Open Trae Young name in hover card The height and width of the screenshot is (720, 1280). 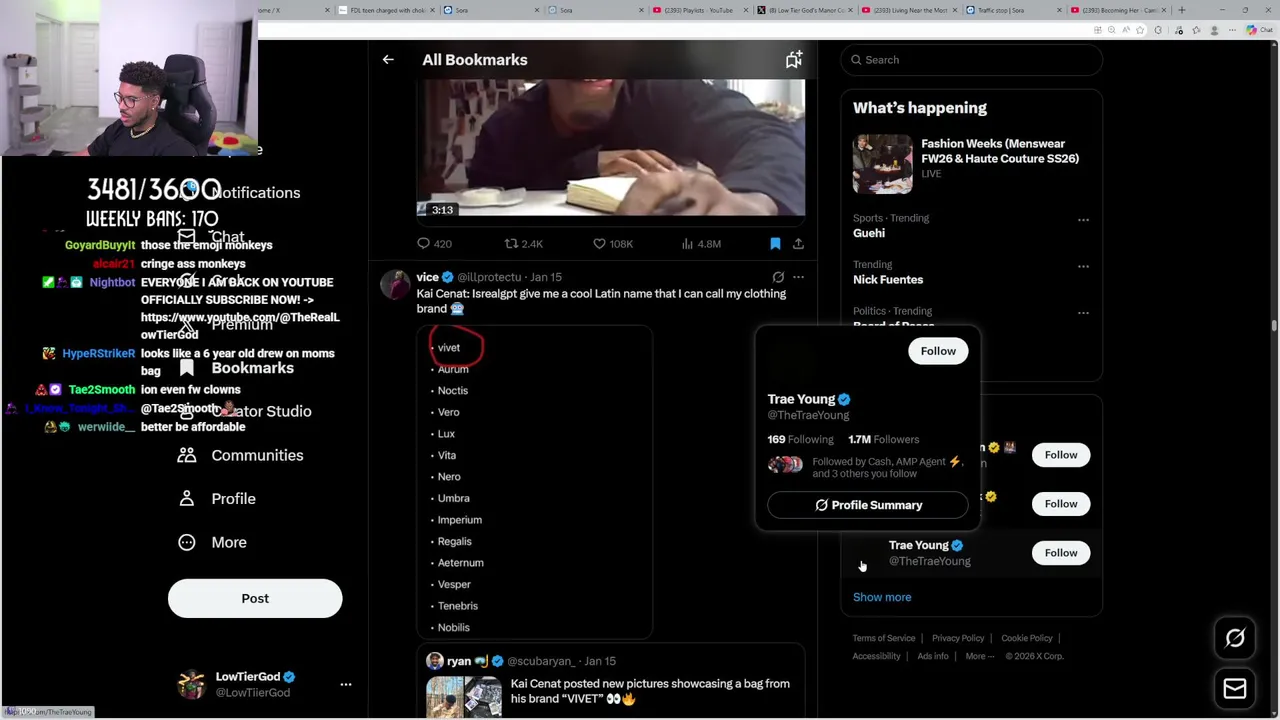coord(801,399)
